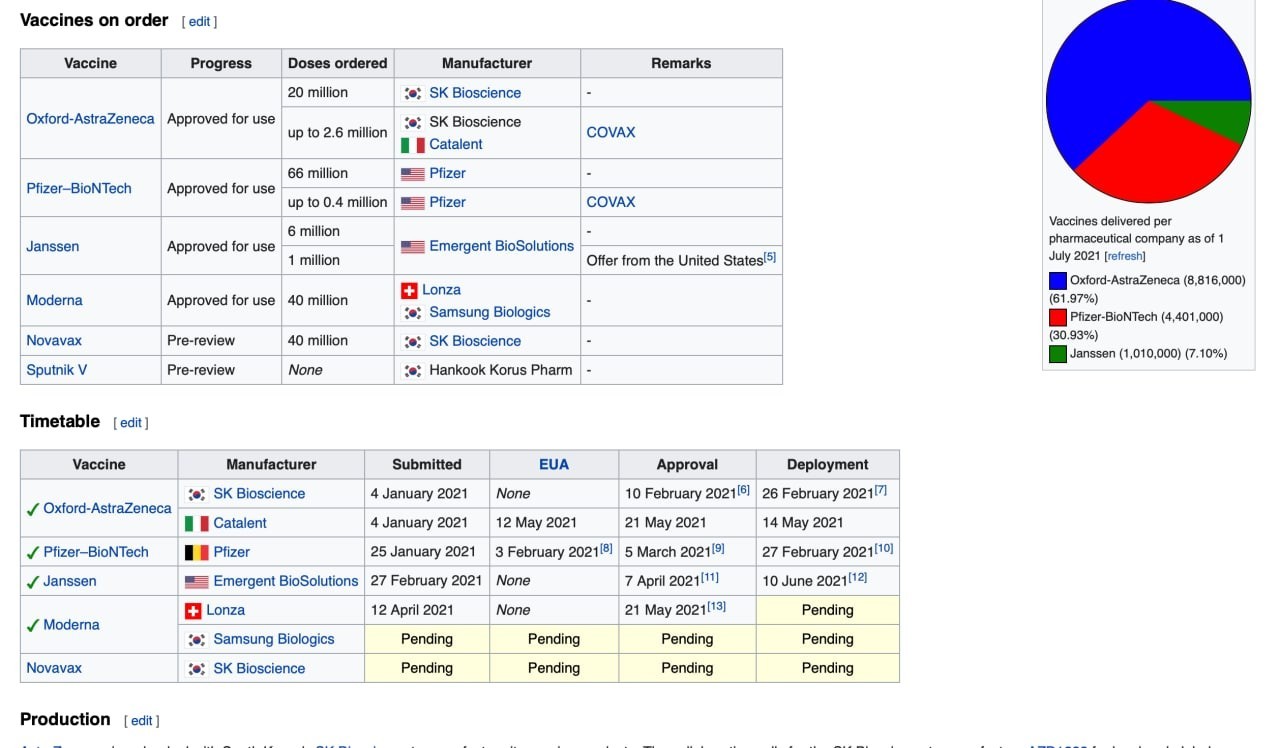Click the green Janssen legend swatch

[1058, 354]
